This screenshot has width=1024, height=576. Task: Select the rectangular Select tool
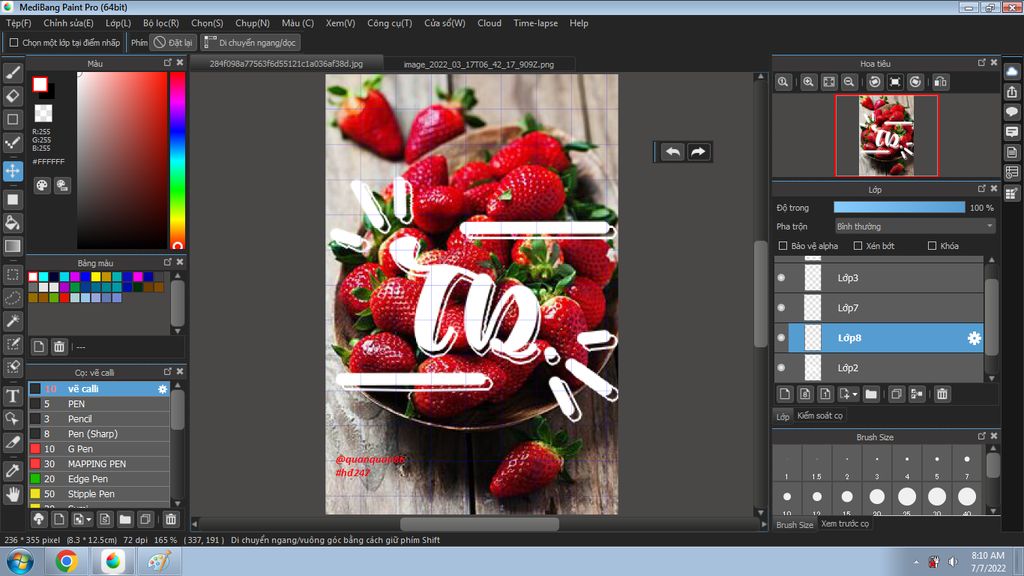(x=12, y=275)
